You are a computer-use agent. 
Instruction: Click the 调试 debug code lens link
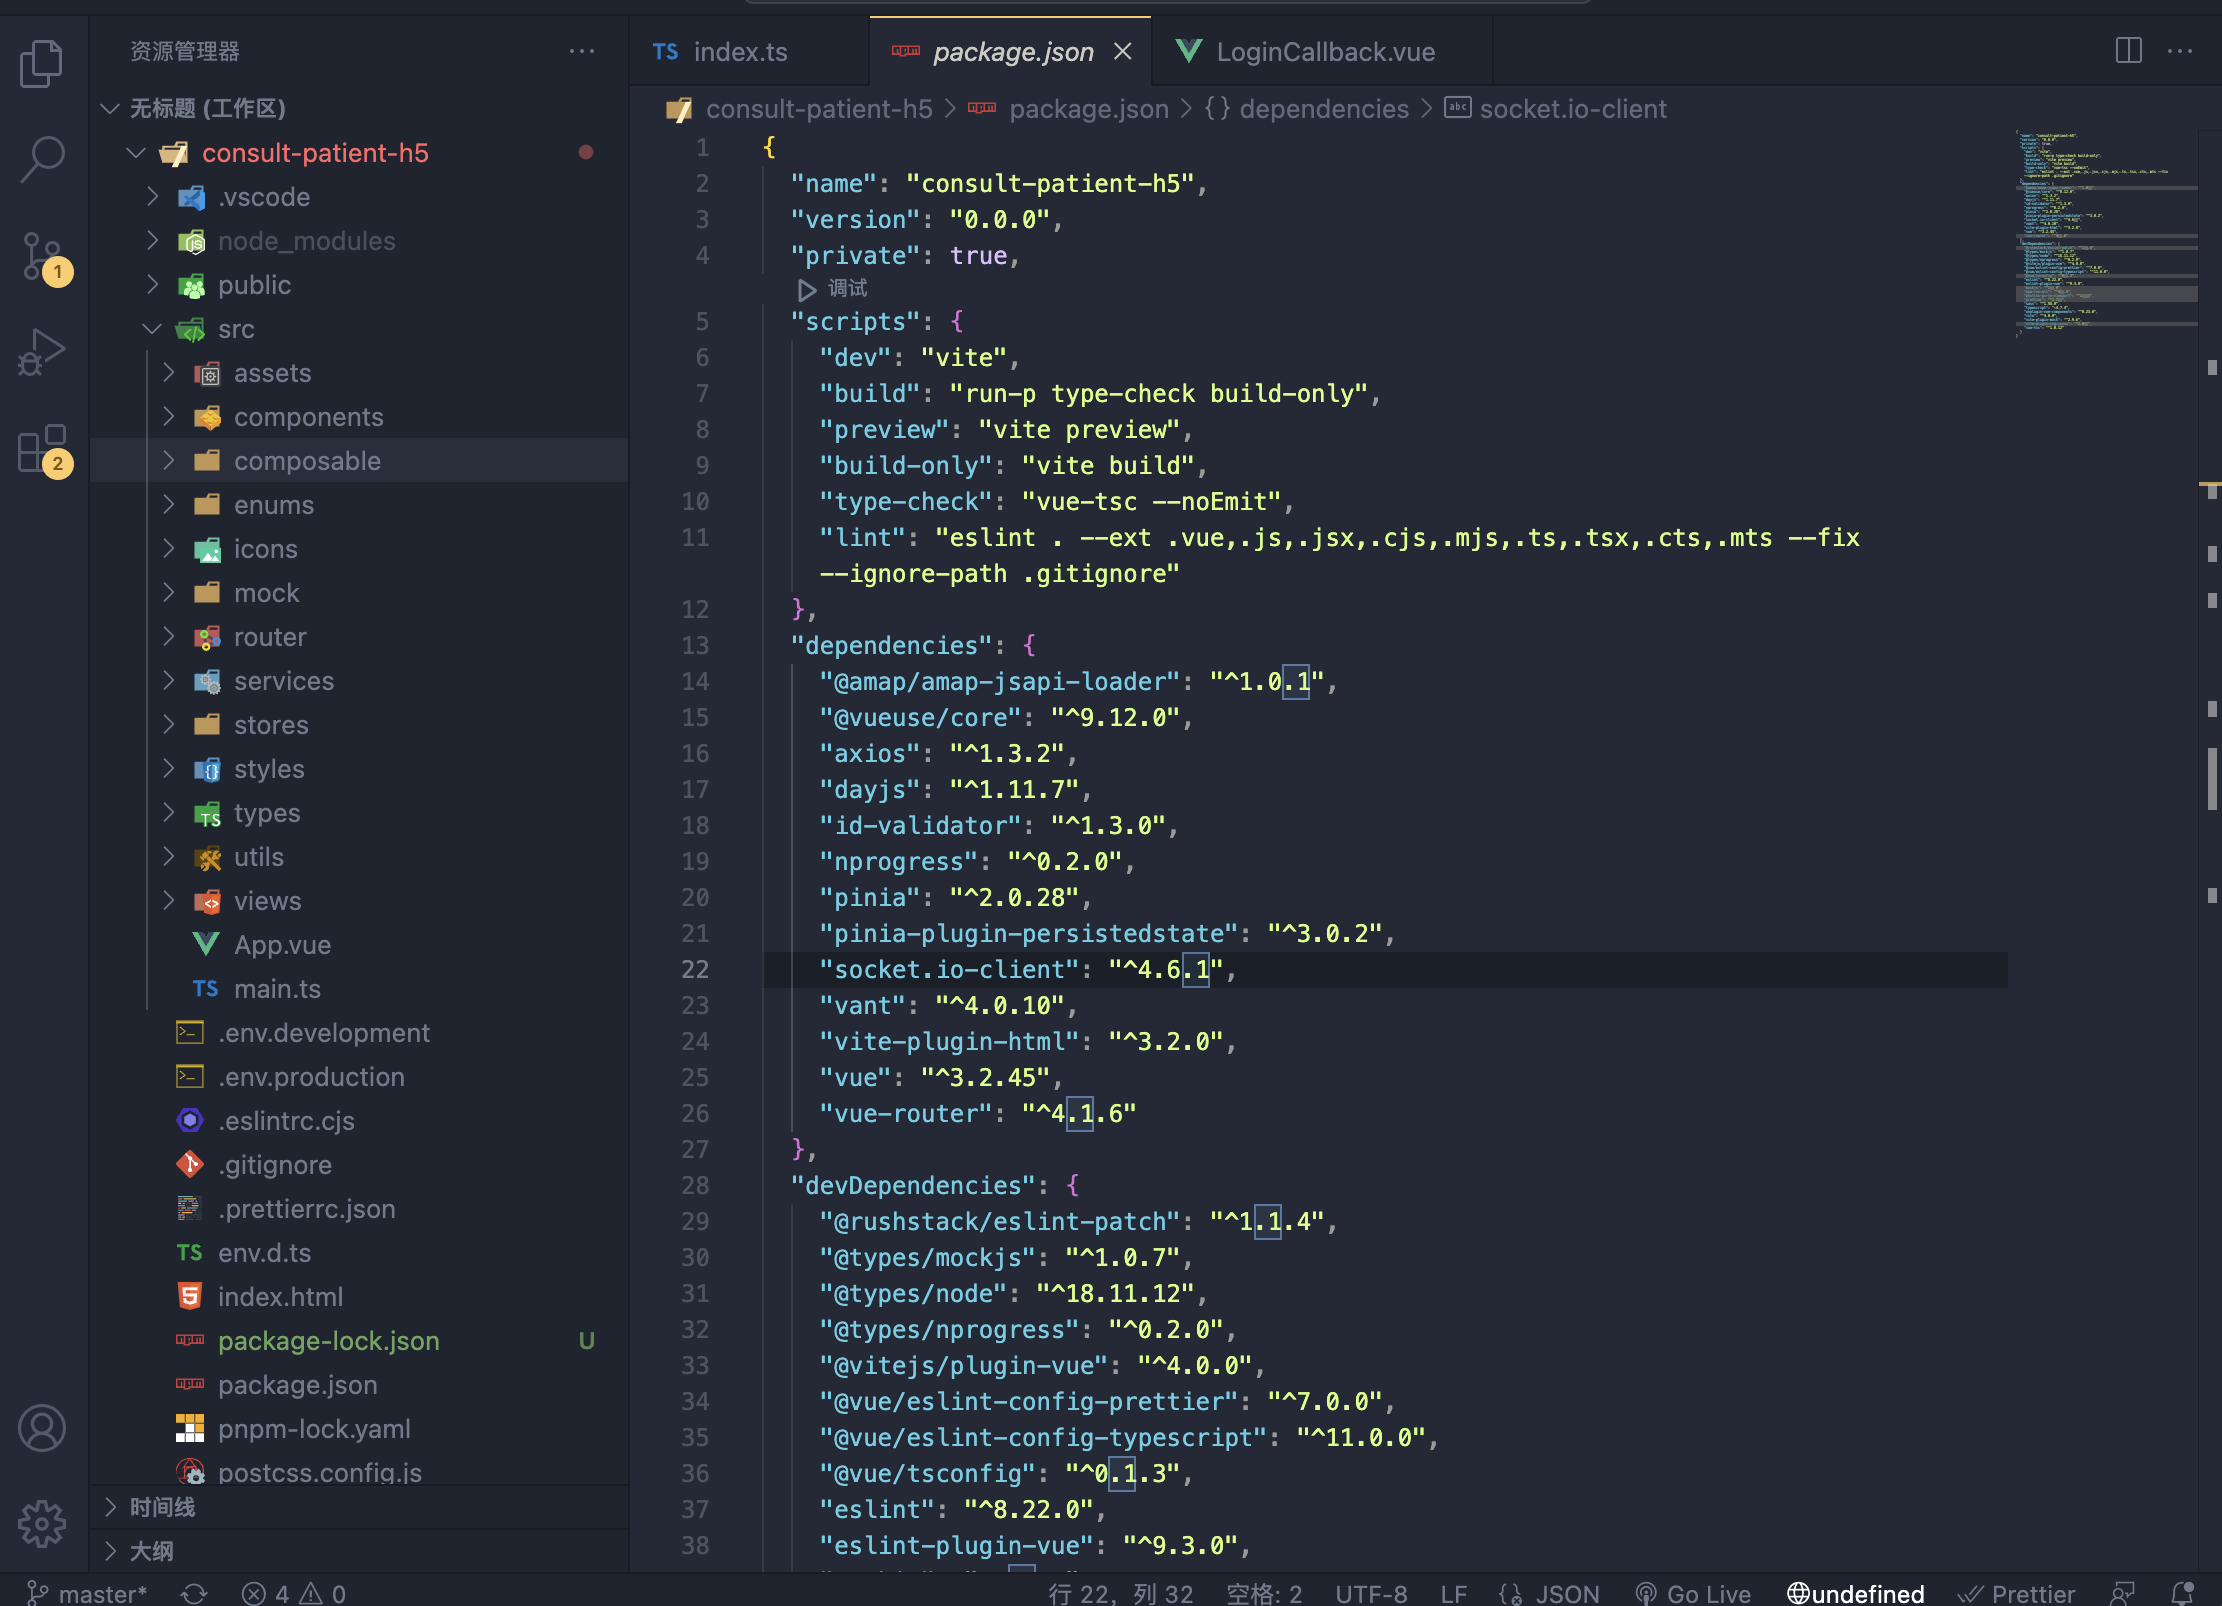pos(847,289)
